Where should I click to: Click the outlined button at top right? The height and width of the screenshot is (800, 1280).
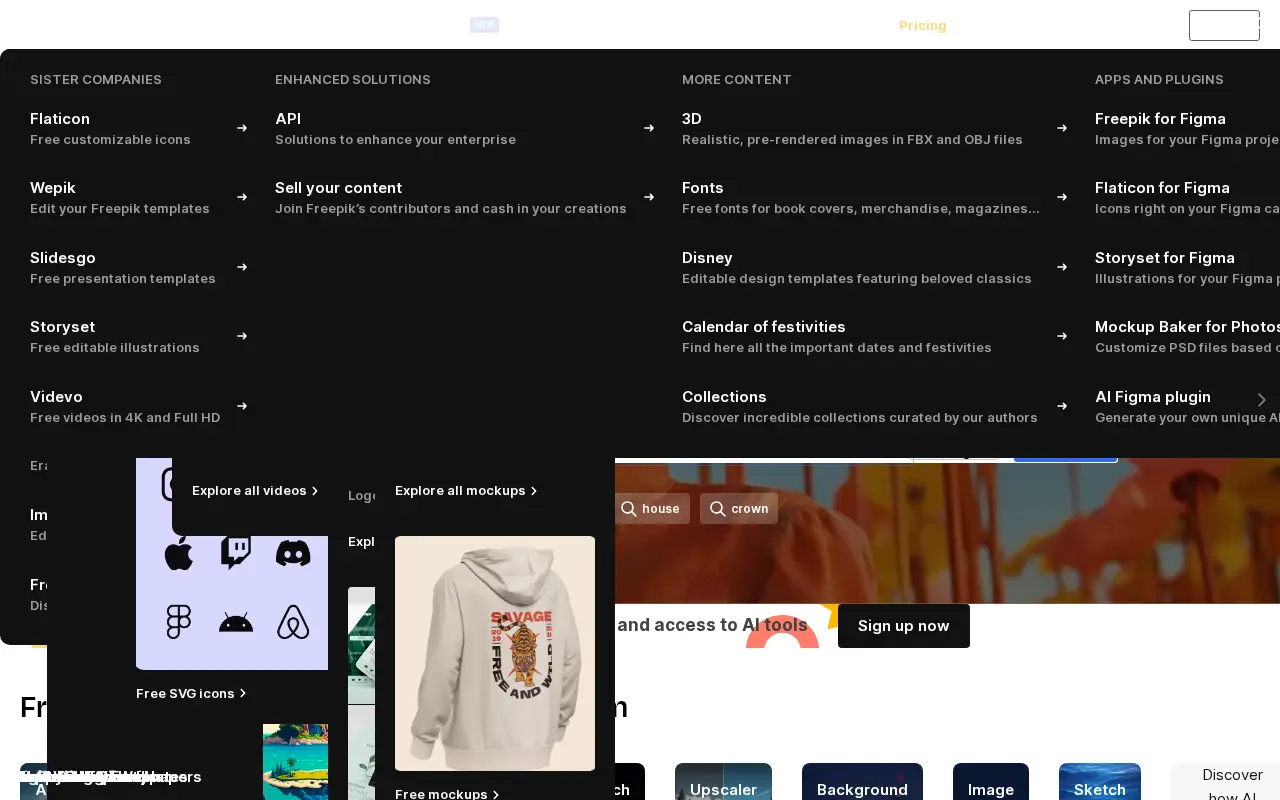[1224, 25]
